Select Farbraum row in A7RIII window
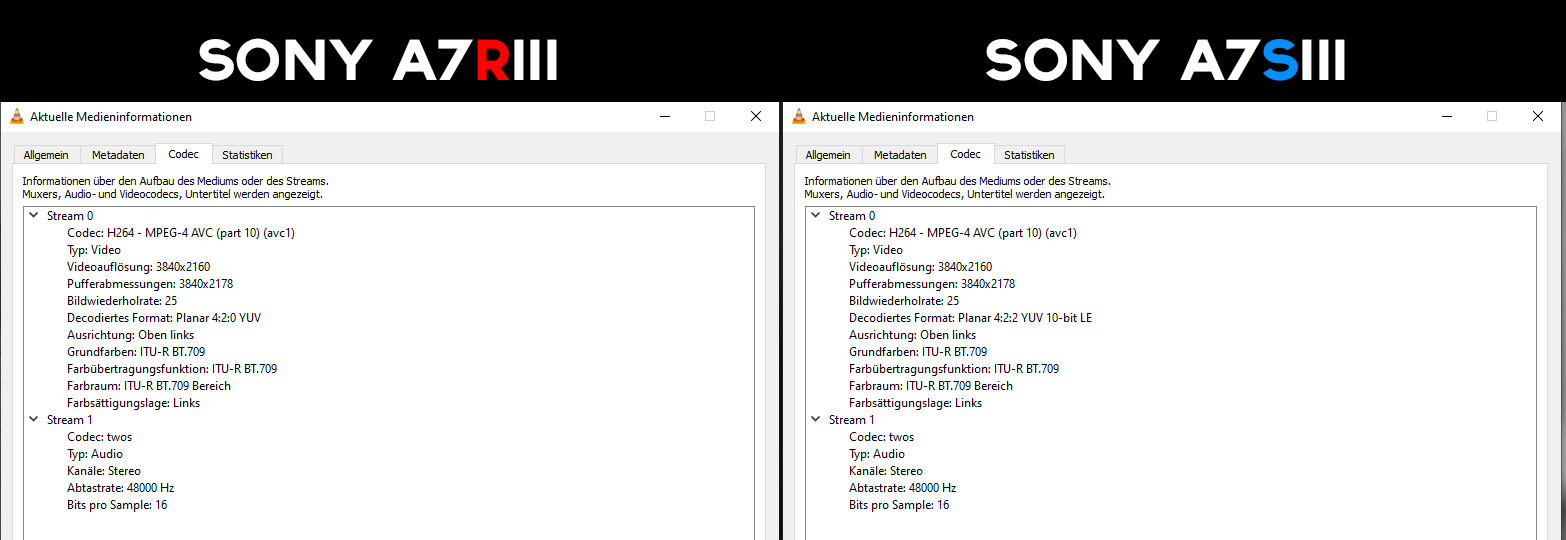Viewport: 1566px width, 540px height. (x=149, y=386)
